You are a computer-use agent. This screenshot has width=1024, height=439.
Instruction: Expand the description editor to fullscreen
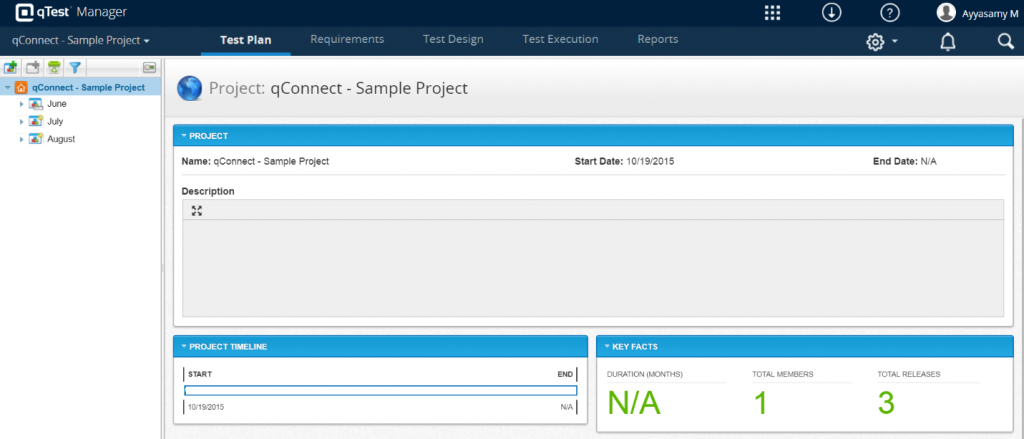pyautogui.click(x=197, y=210)
